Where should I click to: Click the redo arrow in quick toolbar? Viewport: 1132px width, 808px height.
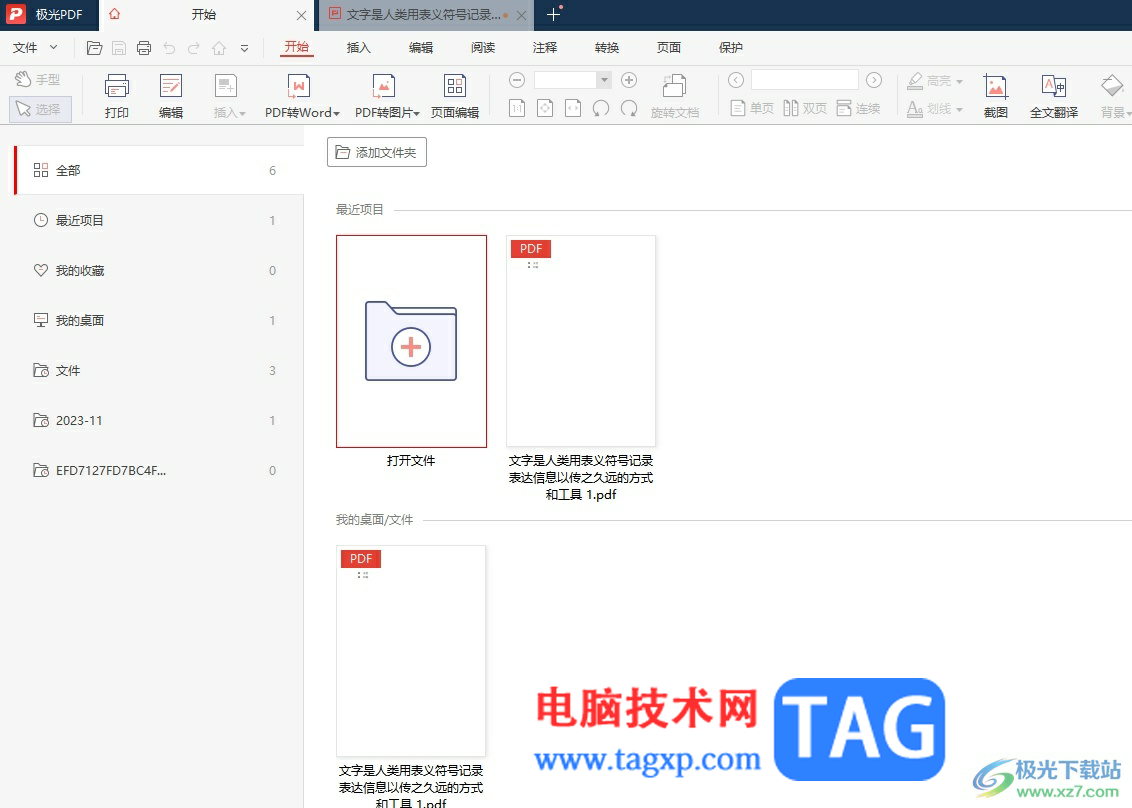pyautogui.click(x=193, y=48)
